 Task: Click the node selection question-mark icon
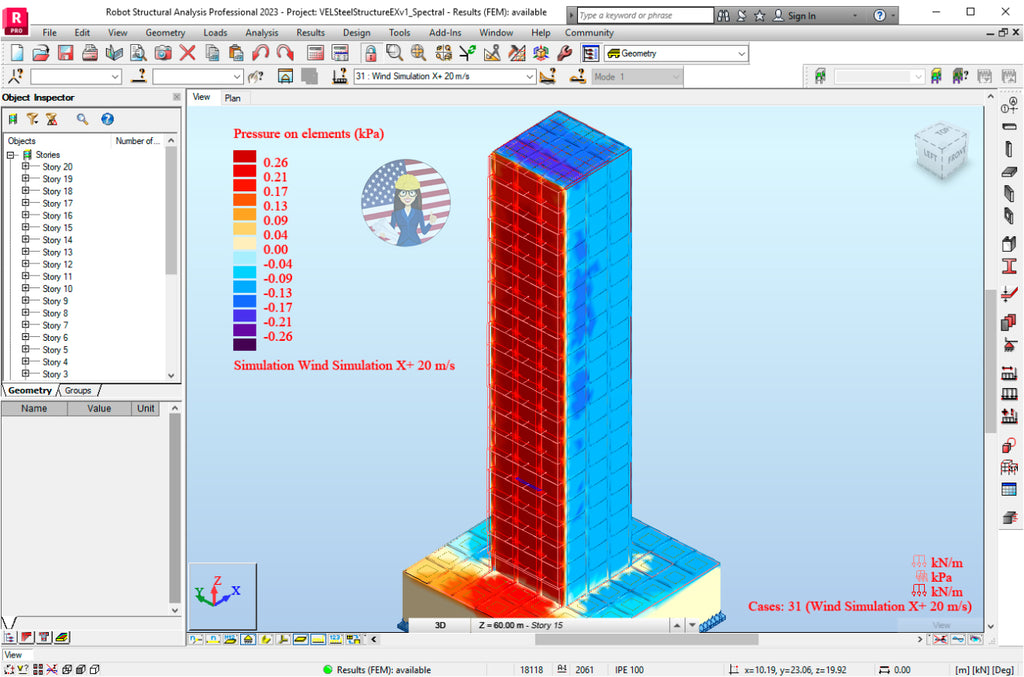point(16,76)
